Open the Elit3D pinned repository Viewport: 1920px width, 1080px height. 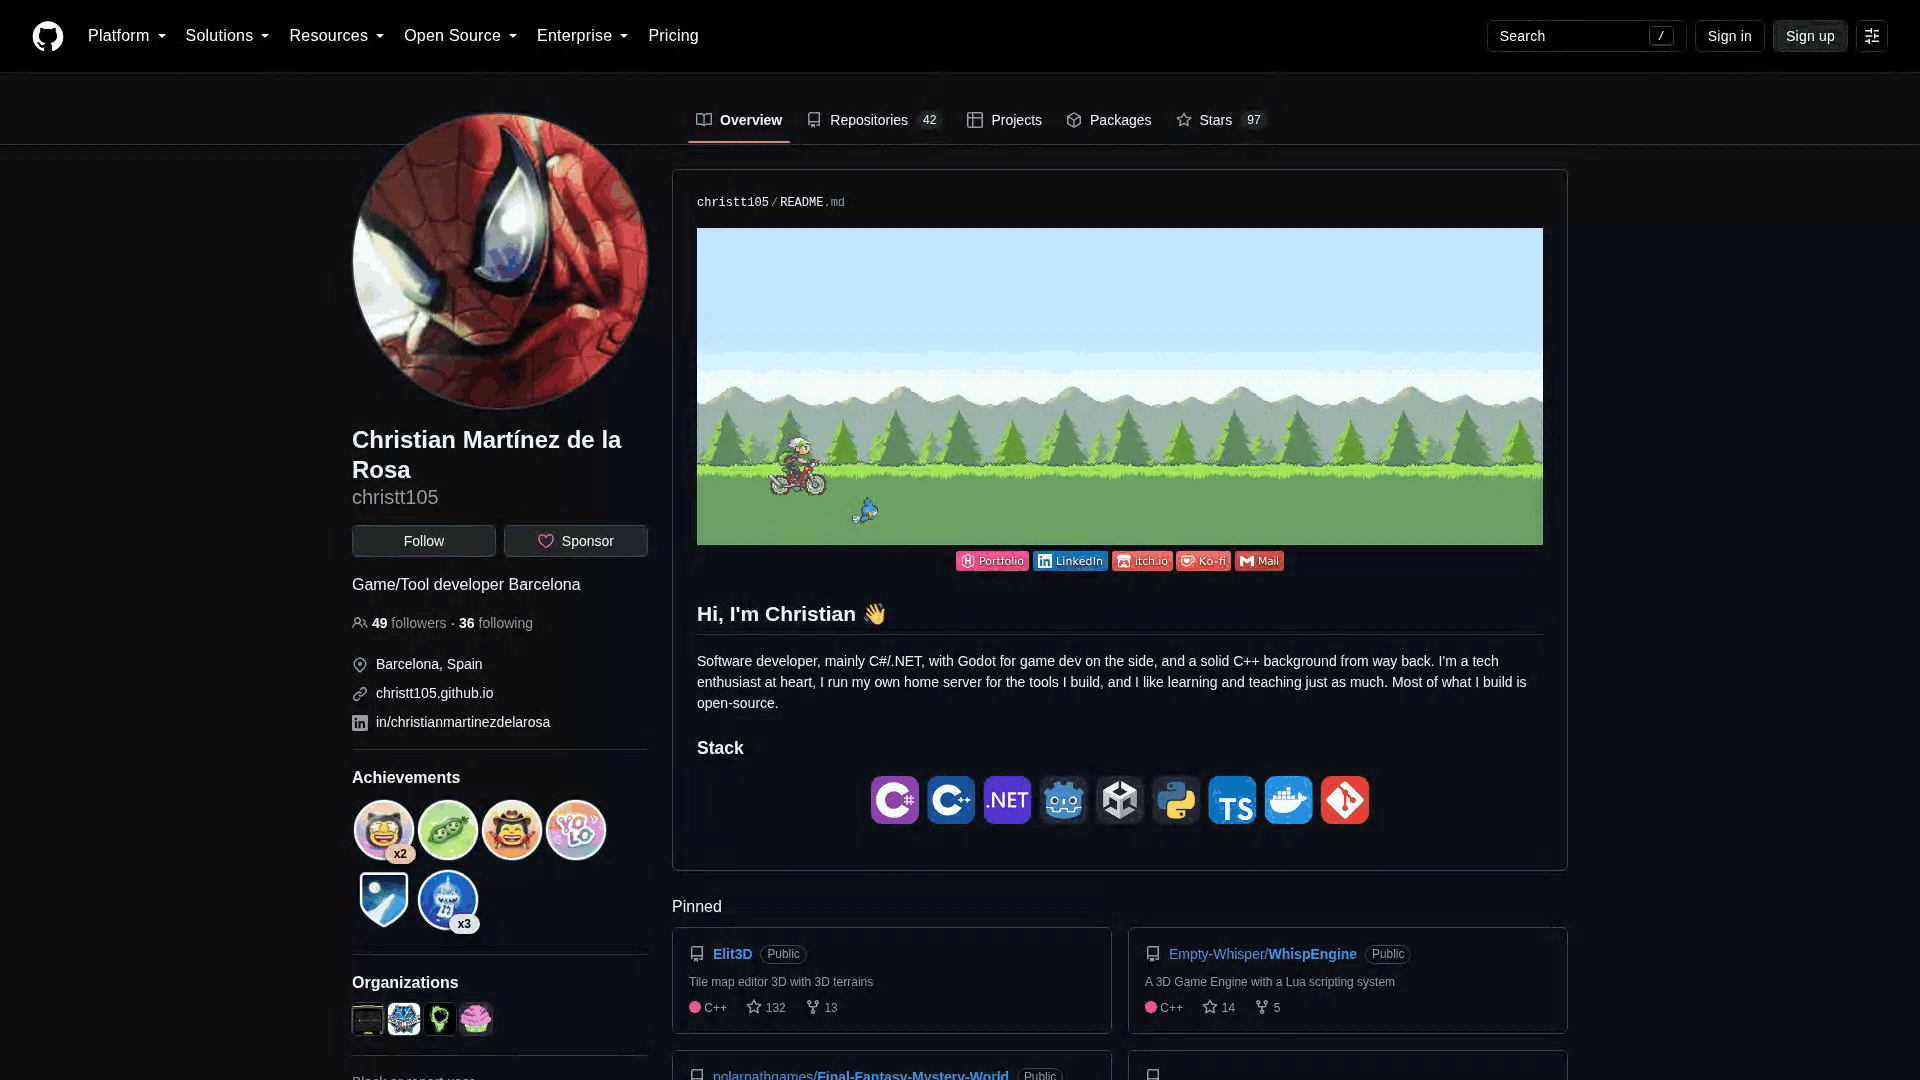[x=732, y=954]
